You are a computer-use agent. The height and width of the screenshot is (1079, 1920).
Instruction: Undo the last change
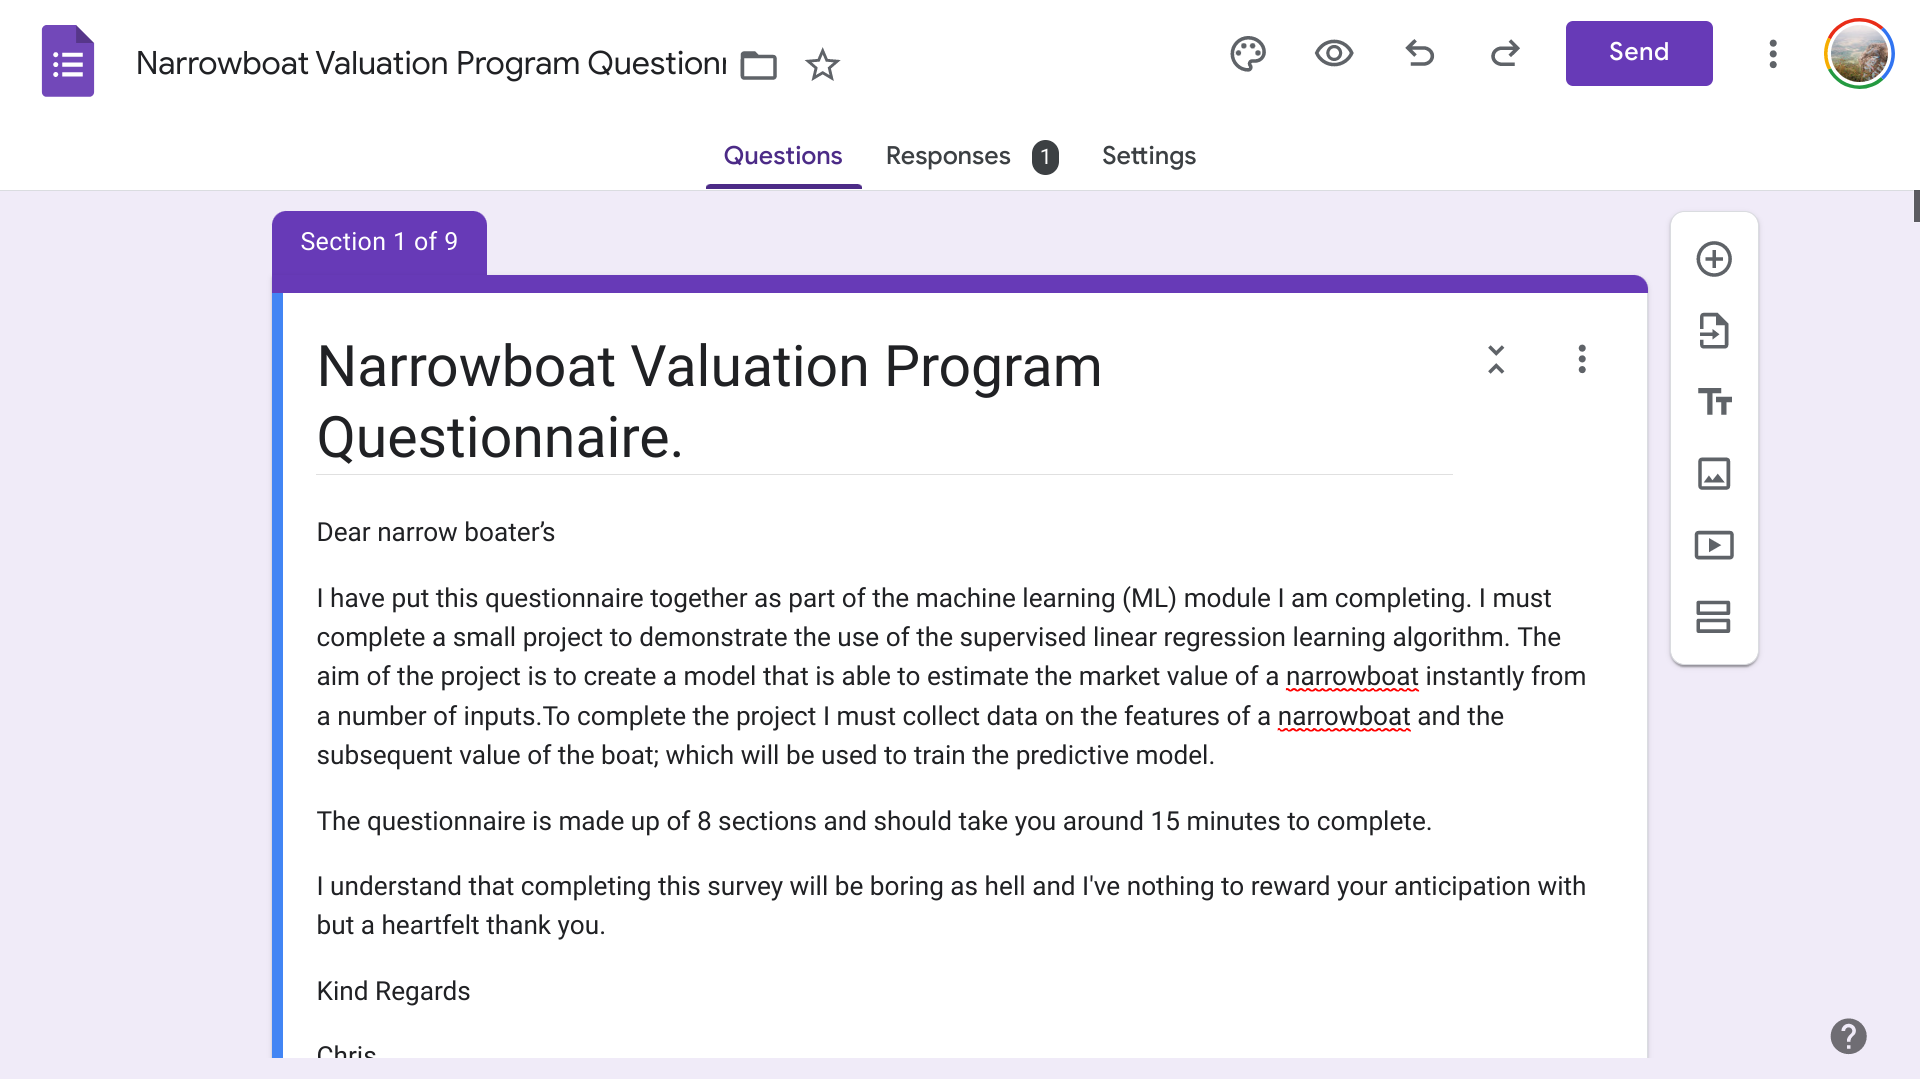pos(1420,53)
